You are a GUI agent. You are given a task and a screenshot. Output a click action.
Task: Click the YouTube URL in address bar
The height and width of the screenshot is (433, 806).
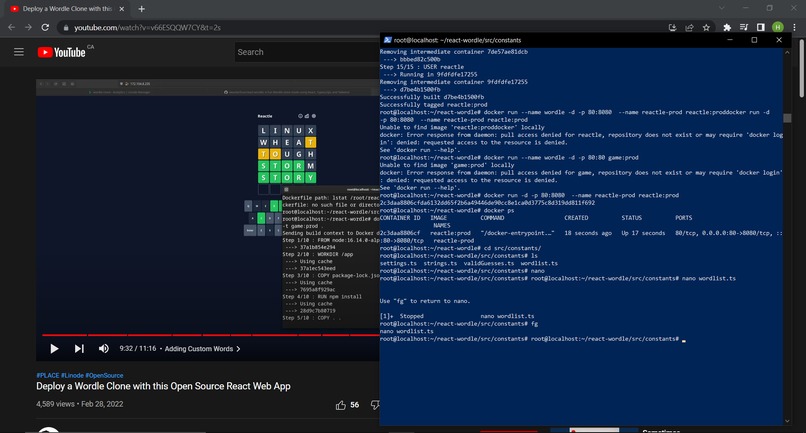tap(147, 28)
